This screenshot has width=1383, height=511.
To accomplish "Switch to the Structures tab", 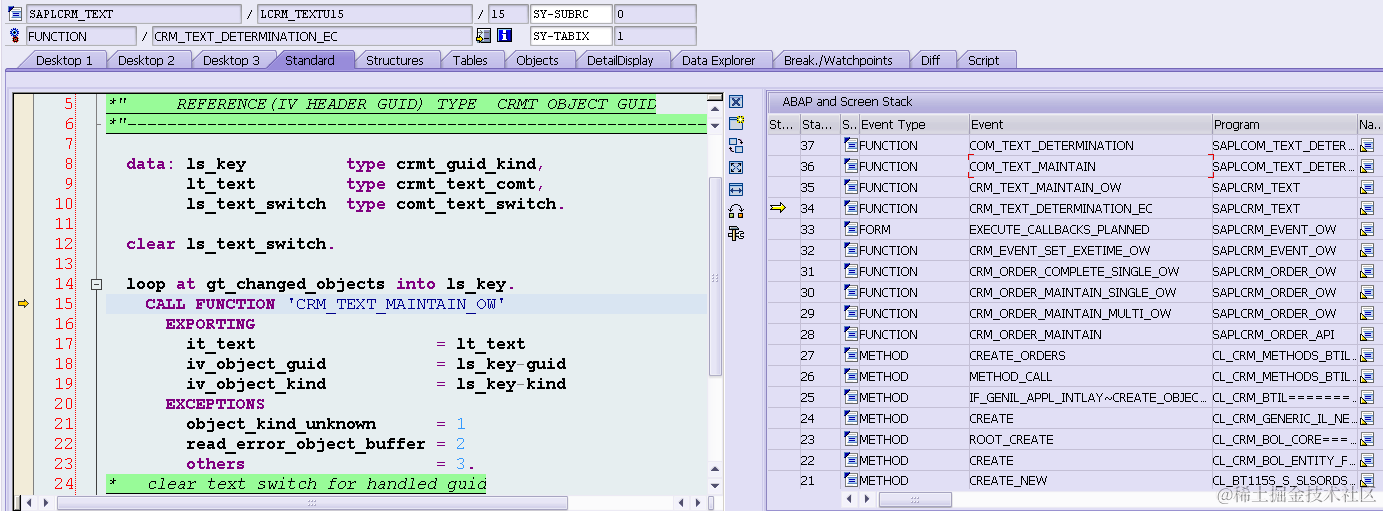I will click(395, 60).
